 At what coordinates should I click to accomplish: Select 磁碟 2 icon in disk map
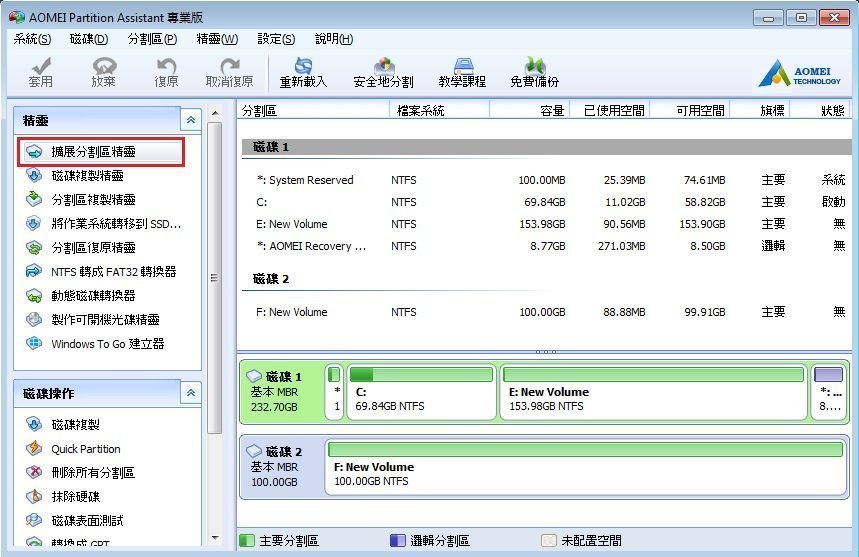tap(254, 451)
